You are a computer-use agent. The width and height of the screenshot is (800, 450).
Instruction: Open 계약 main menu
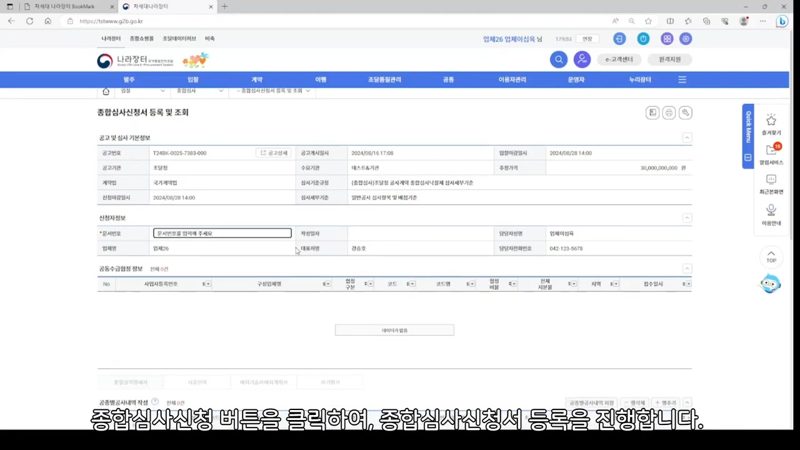(x=257, y=80)
